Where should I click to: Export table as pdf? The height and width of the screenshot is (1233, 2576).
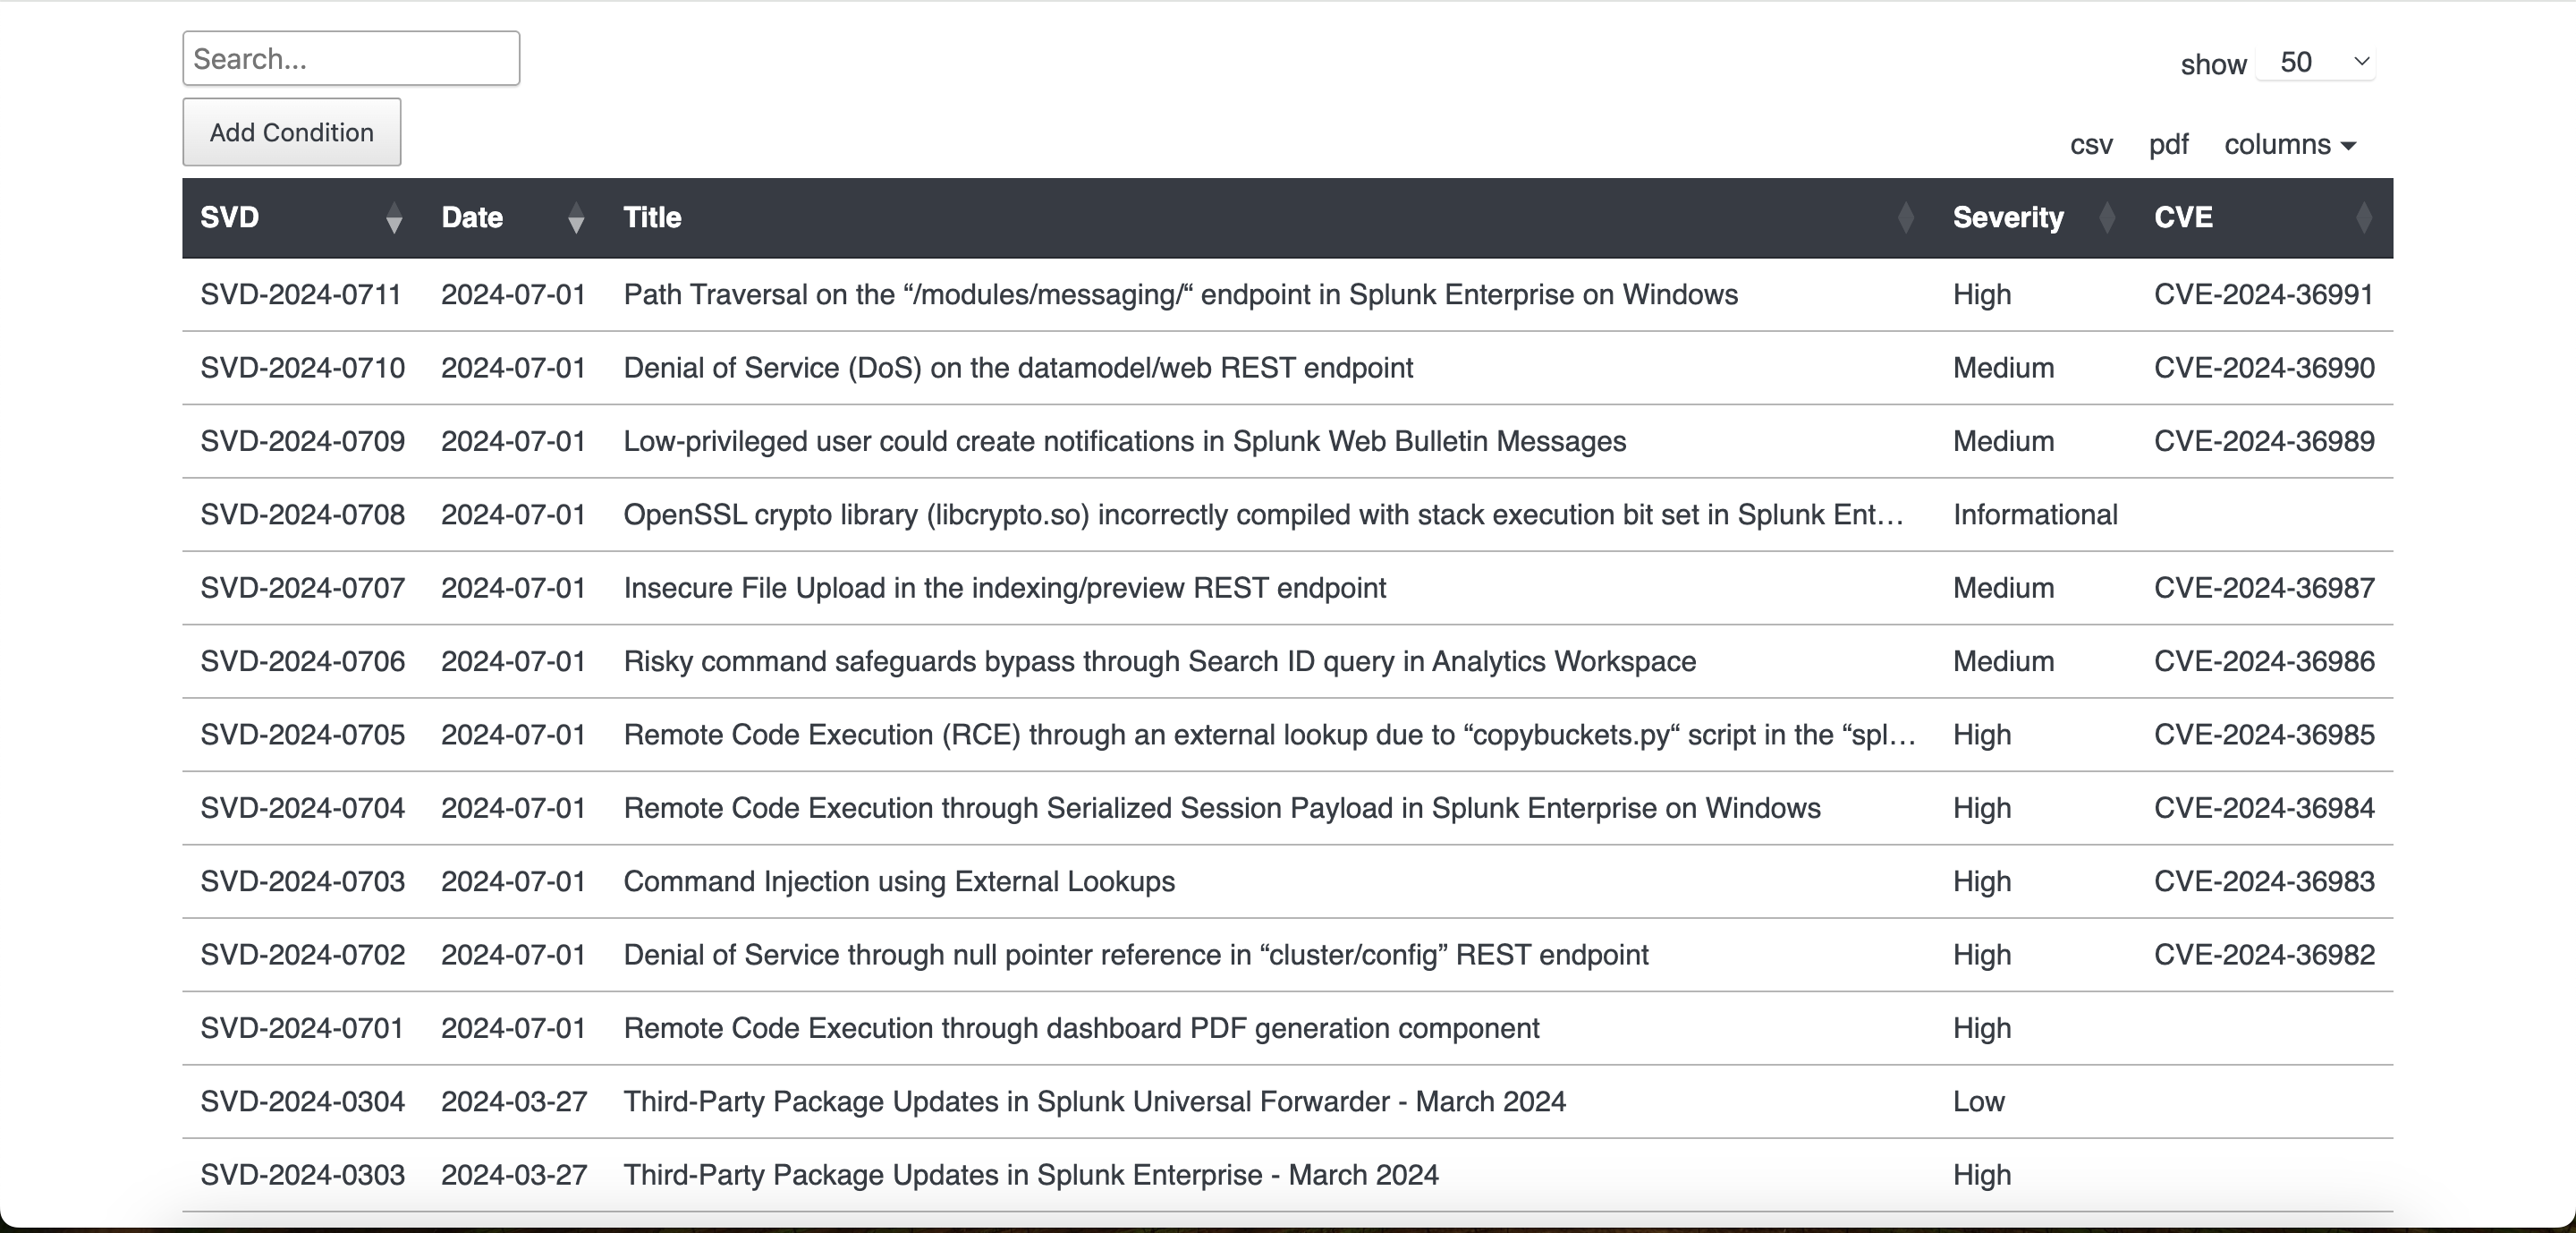2168,145
